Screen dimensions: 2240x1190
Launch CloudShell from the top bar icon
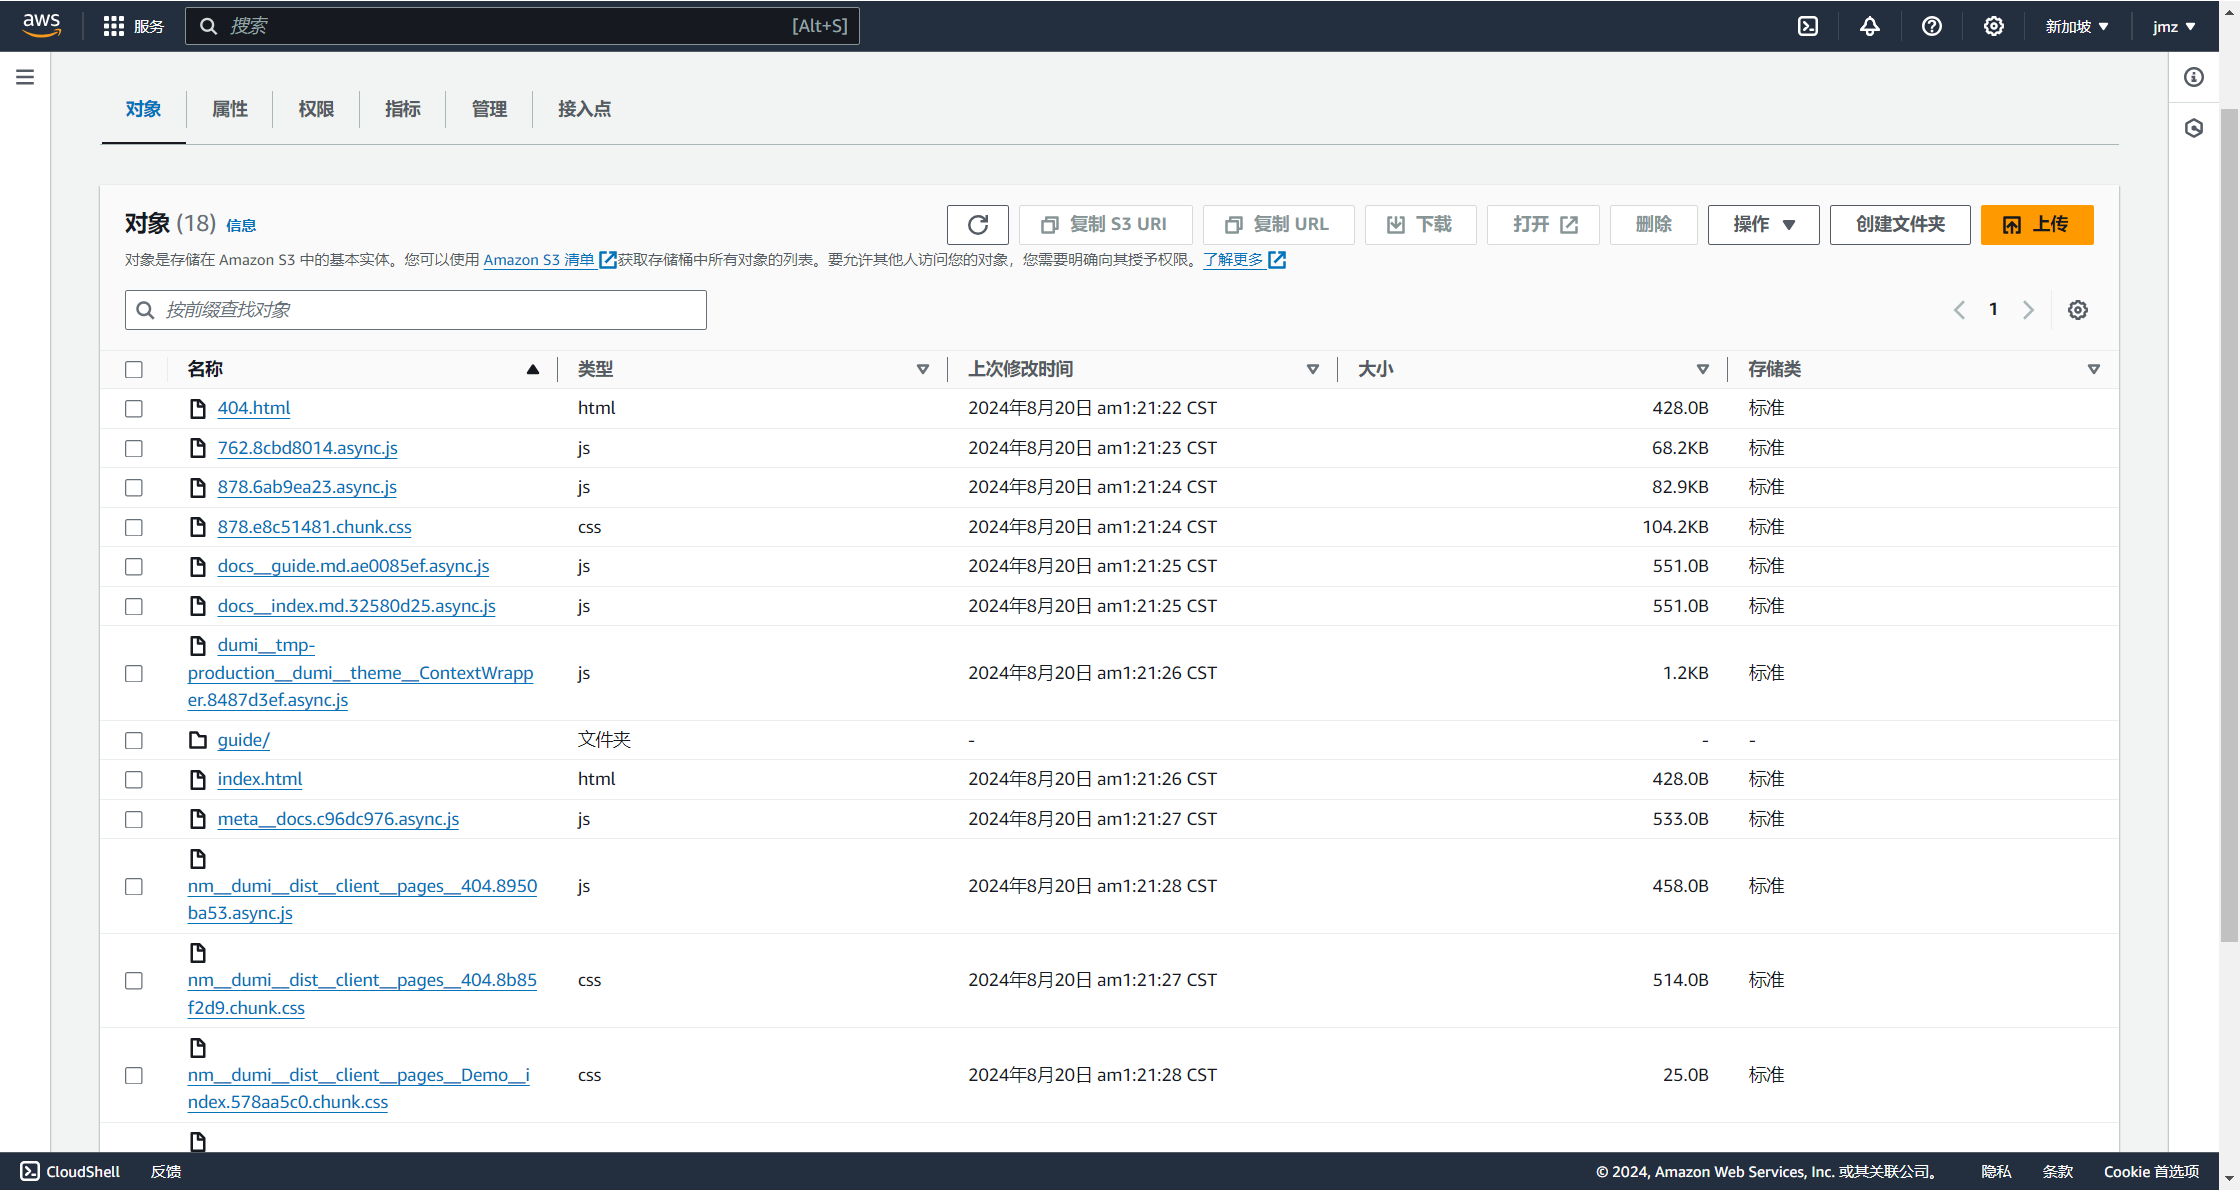[x=1808, y=26]
